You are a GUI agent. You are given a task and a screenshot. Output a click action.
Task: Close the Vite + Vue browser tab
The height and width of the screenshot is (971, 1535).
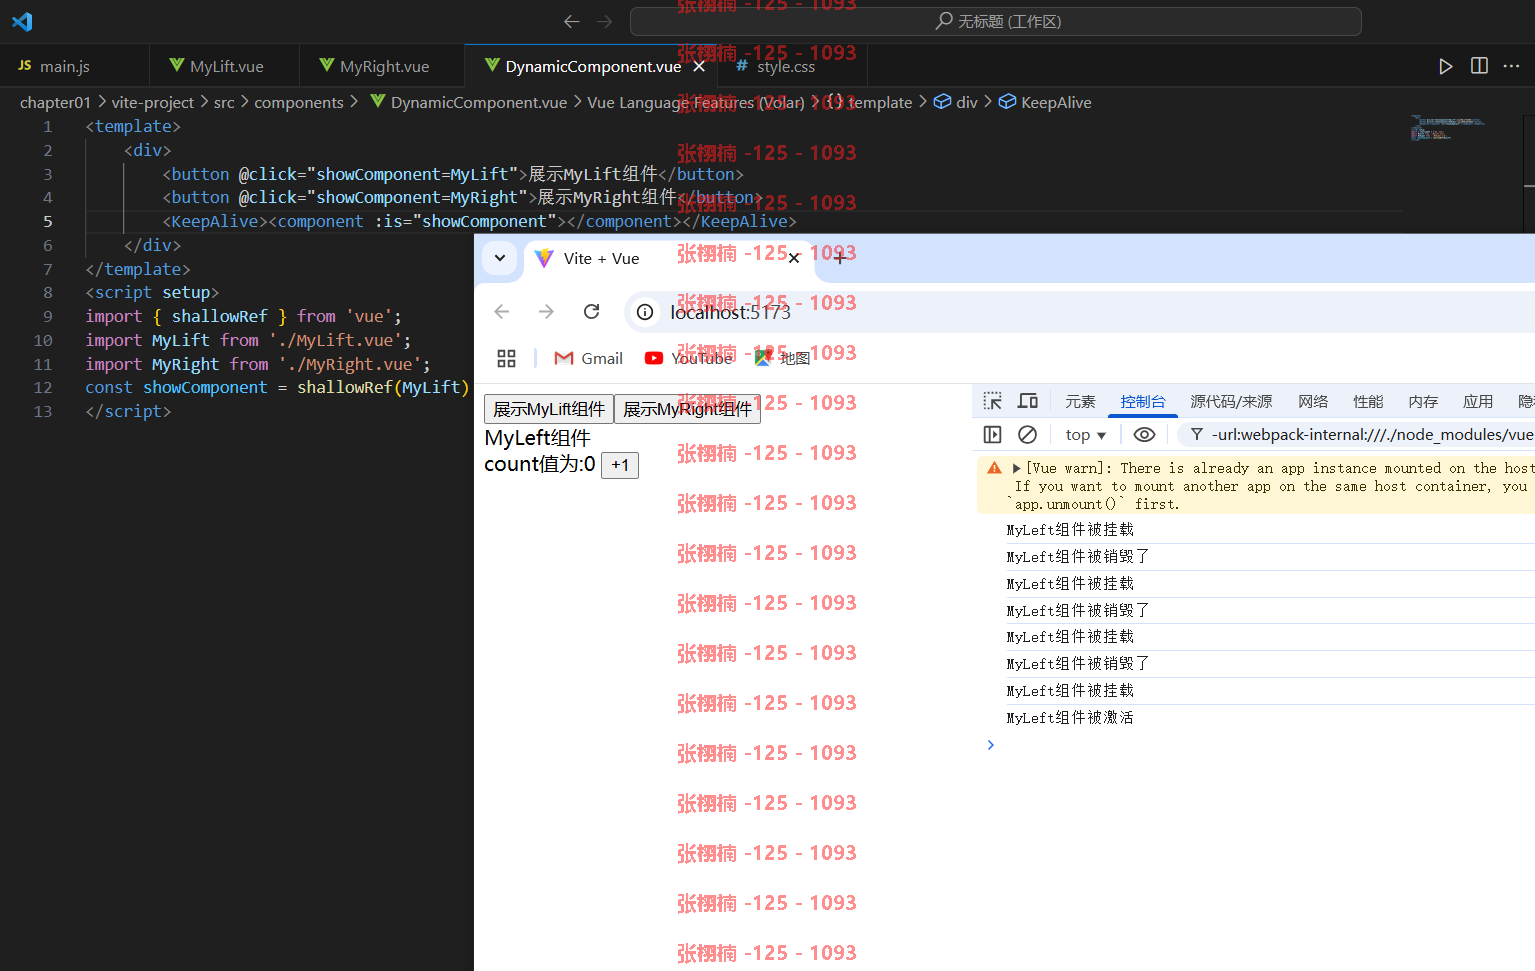tap(794, 258)
